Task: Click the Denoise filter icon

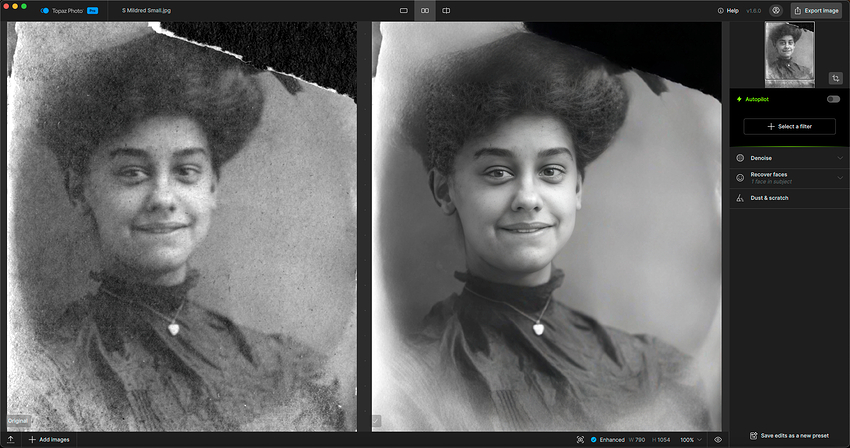Action: pos(740,158)
